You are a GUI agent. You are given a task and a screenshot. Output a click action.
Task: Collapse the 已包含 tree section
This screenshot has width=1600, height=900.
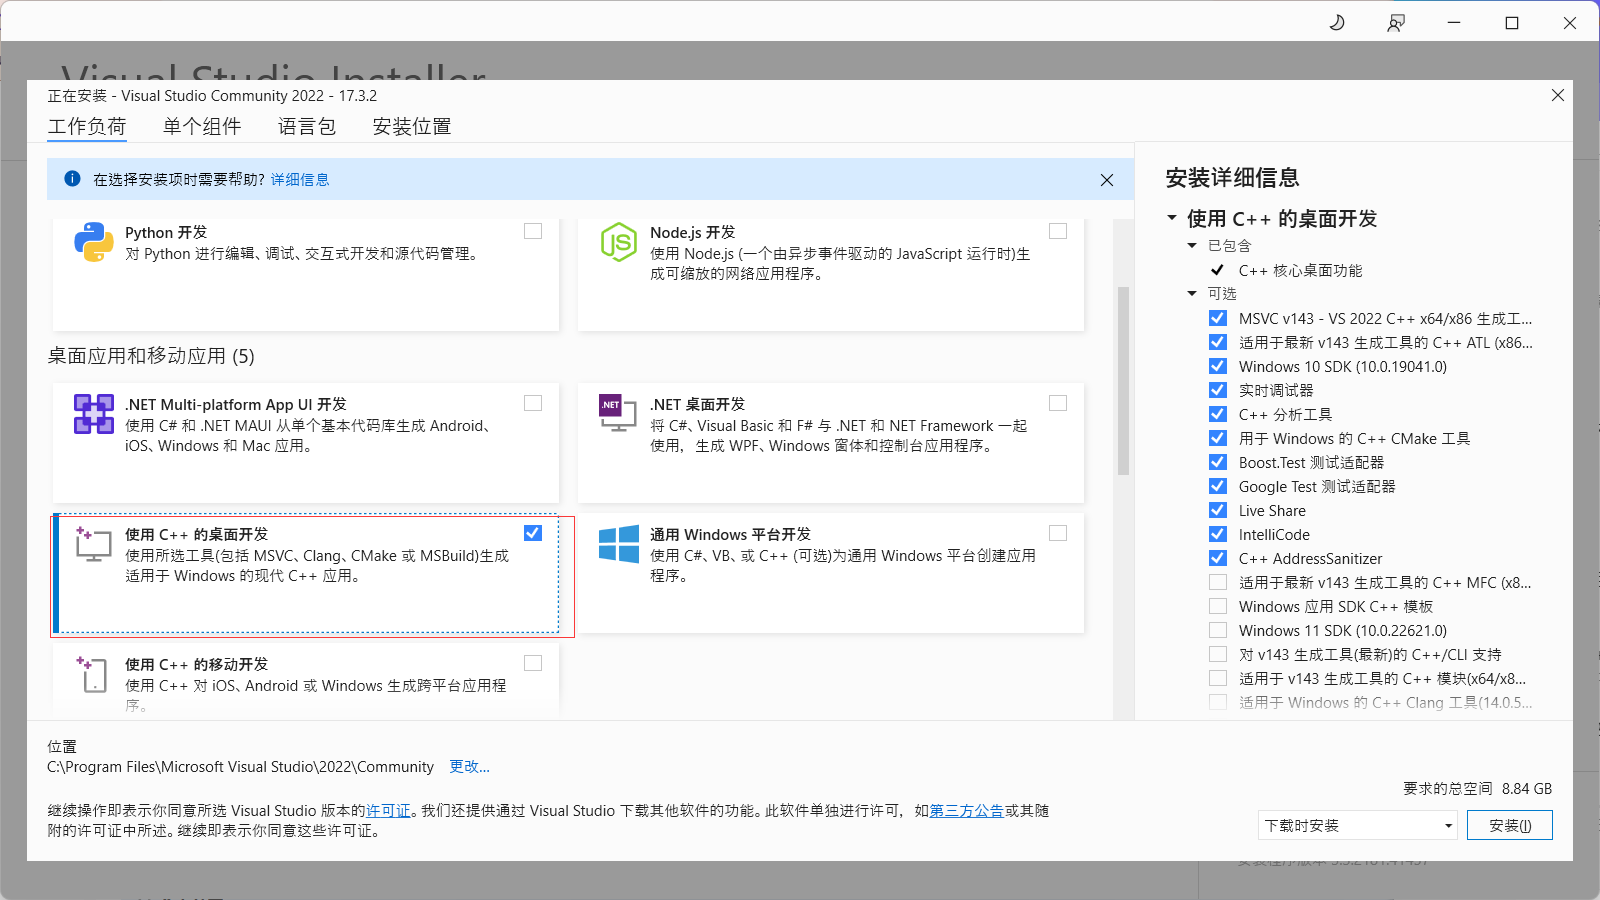pyautogui.click(x=1192, y=246)
